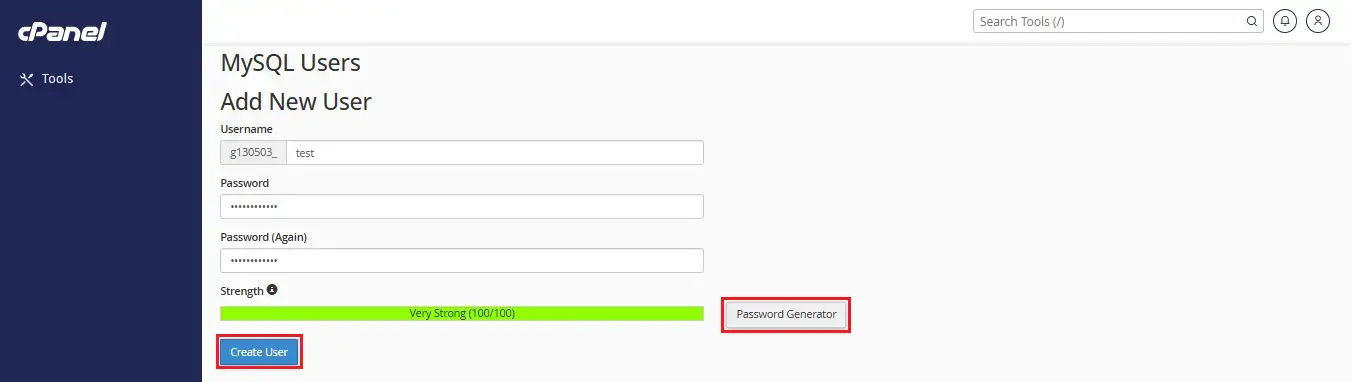Open the user account icon menu
Viewport: 1352px width, 382px height.
click(x=1318, y=21)
